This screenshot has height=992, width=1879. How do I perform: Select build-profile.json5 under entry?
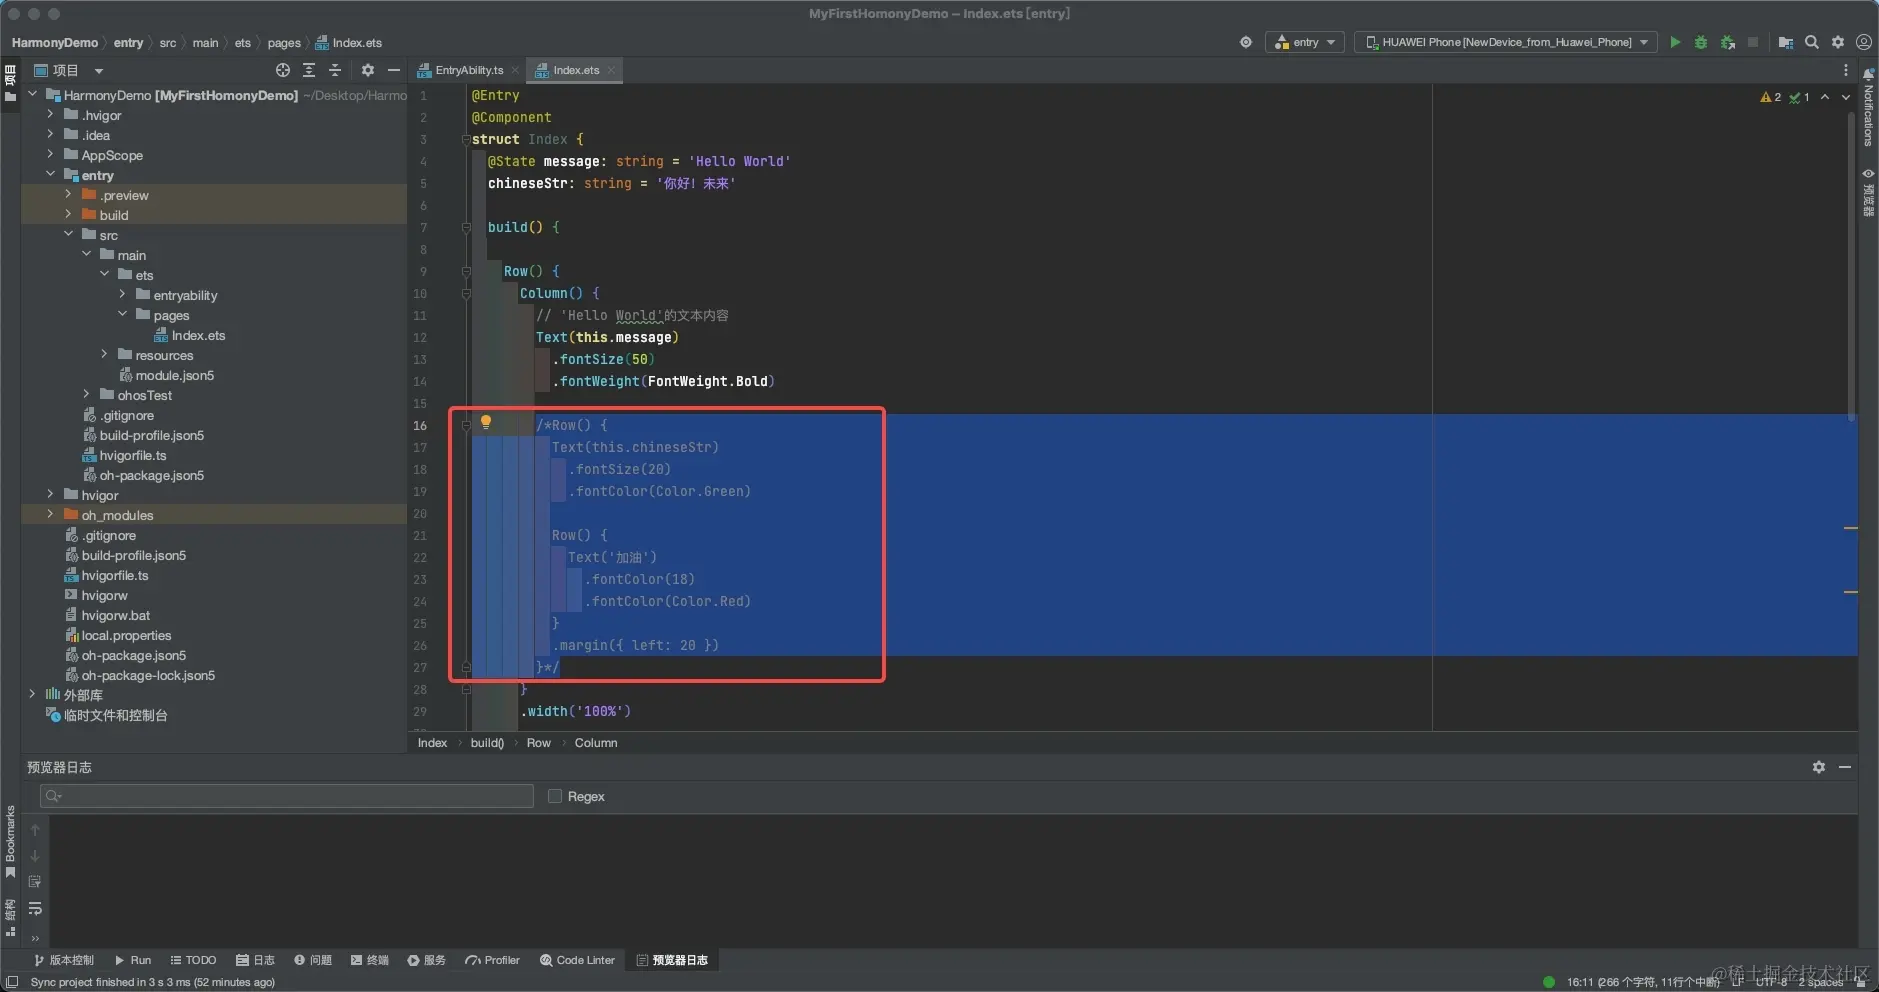click(x=151, y=435)
